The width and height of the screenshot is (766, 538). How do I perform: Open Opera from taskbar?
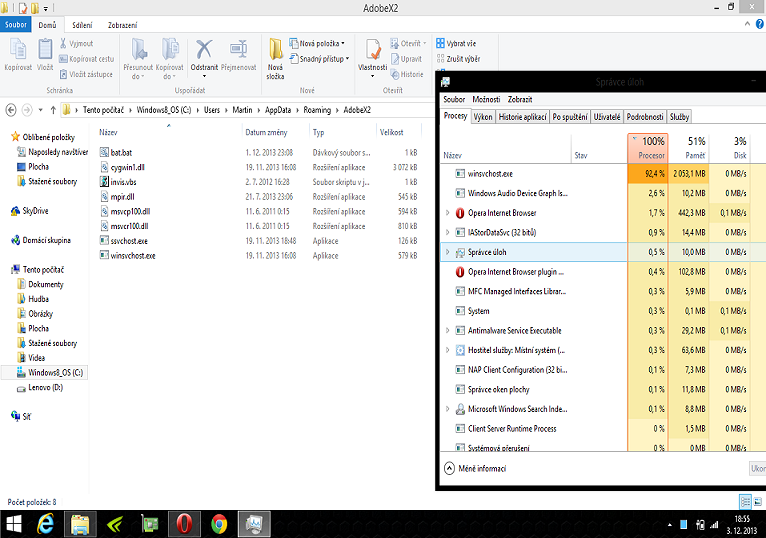tap(184, 524)
